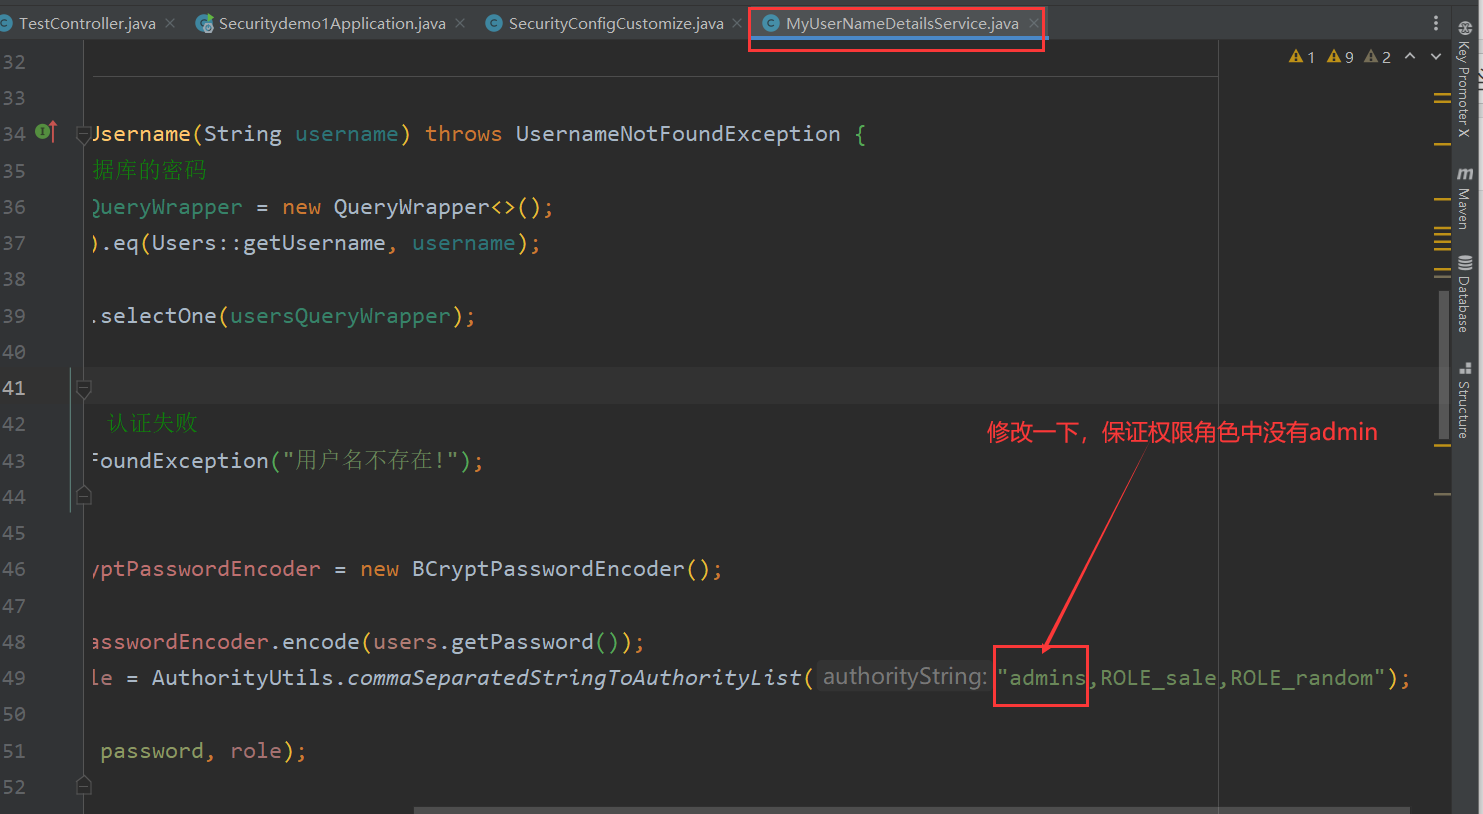Select SecurityConfigCustomize.java editor tab
This screenshot has width=1483, height=814.
tap(616, 23)
